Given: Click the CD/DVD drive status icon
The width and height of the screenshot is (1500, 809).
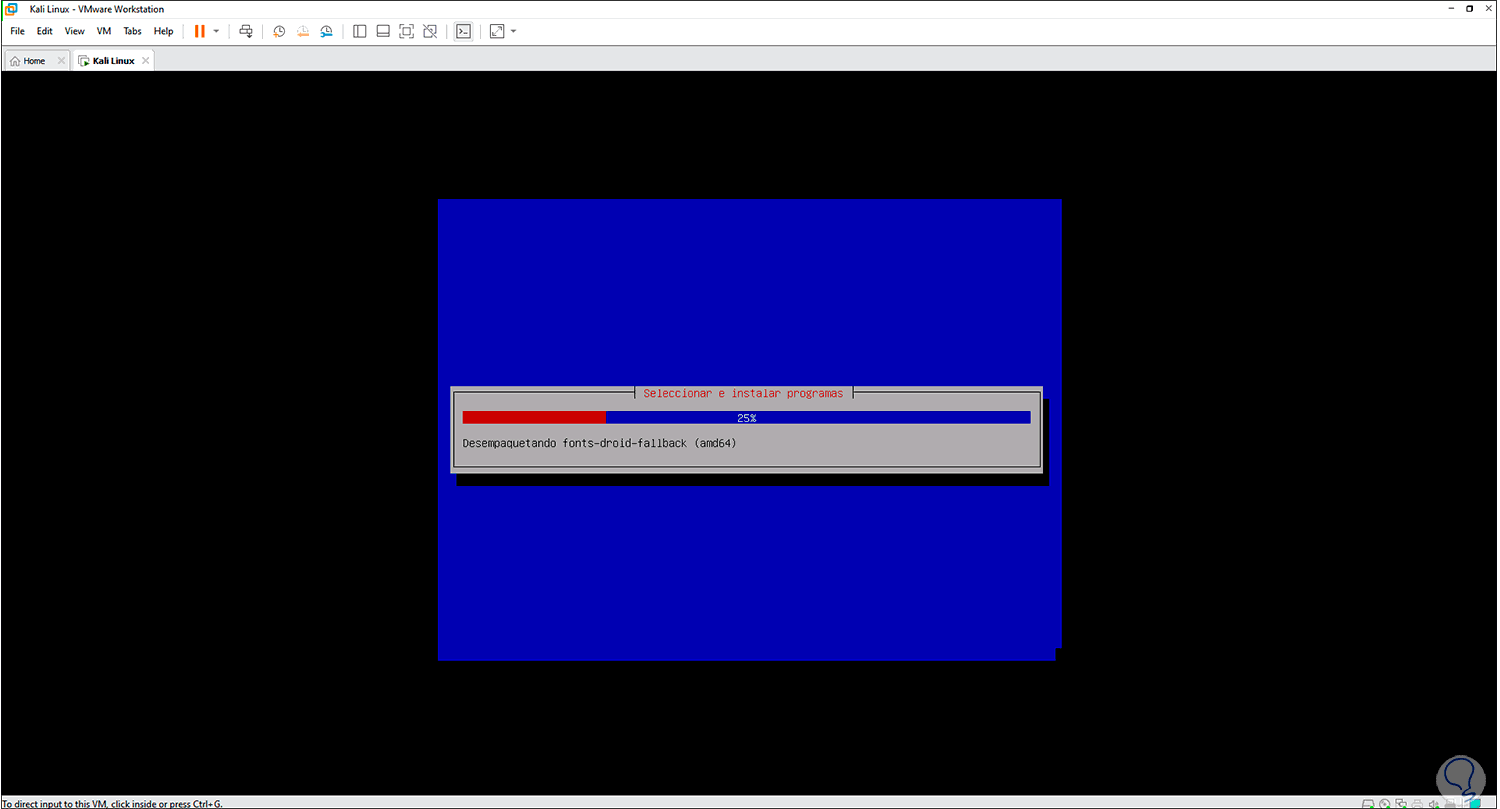Looking at the screenshot, I should tap(1385, 803).
